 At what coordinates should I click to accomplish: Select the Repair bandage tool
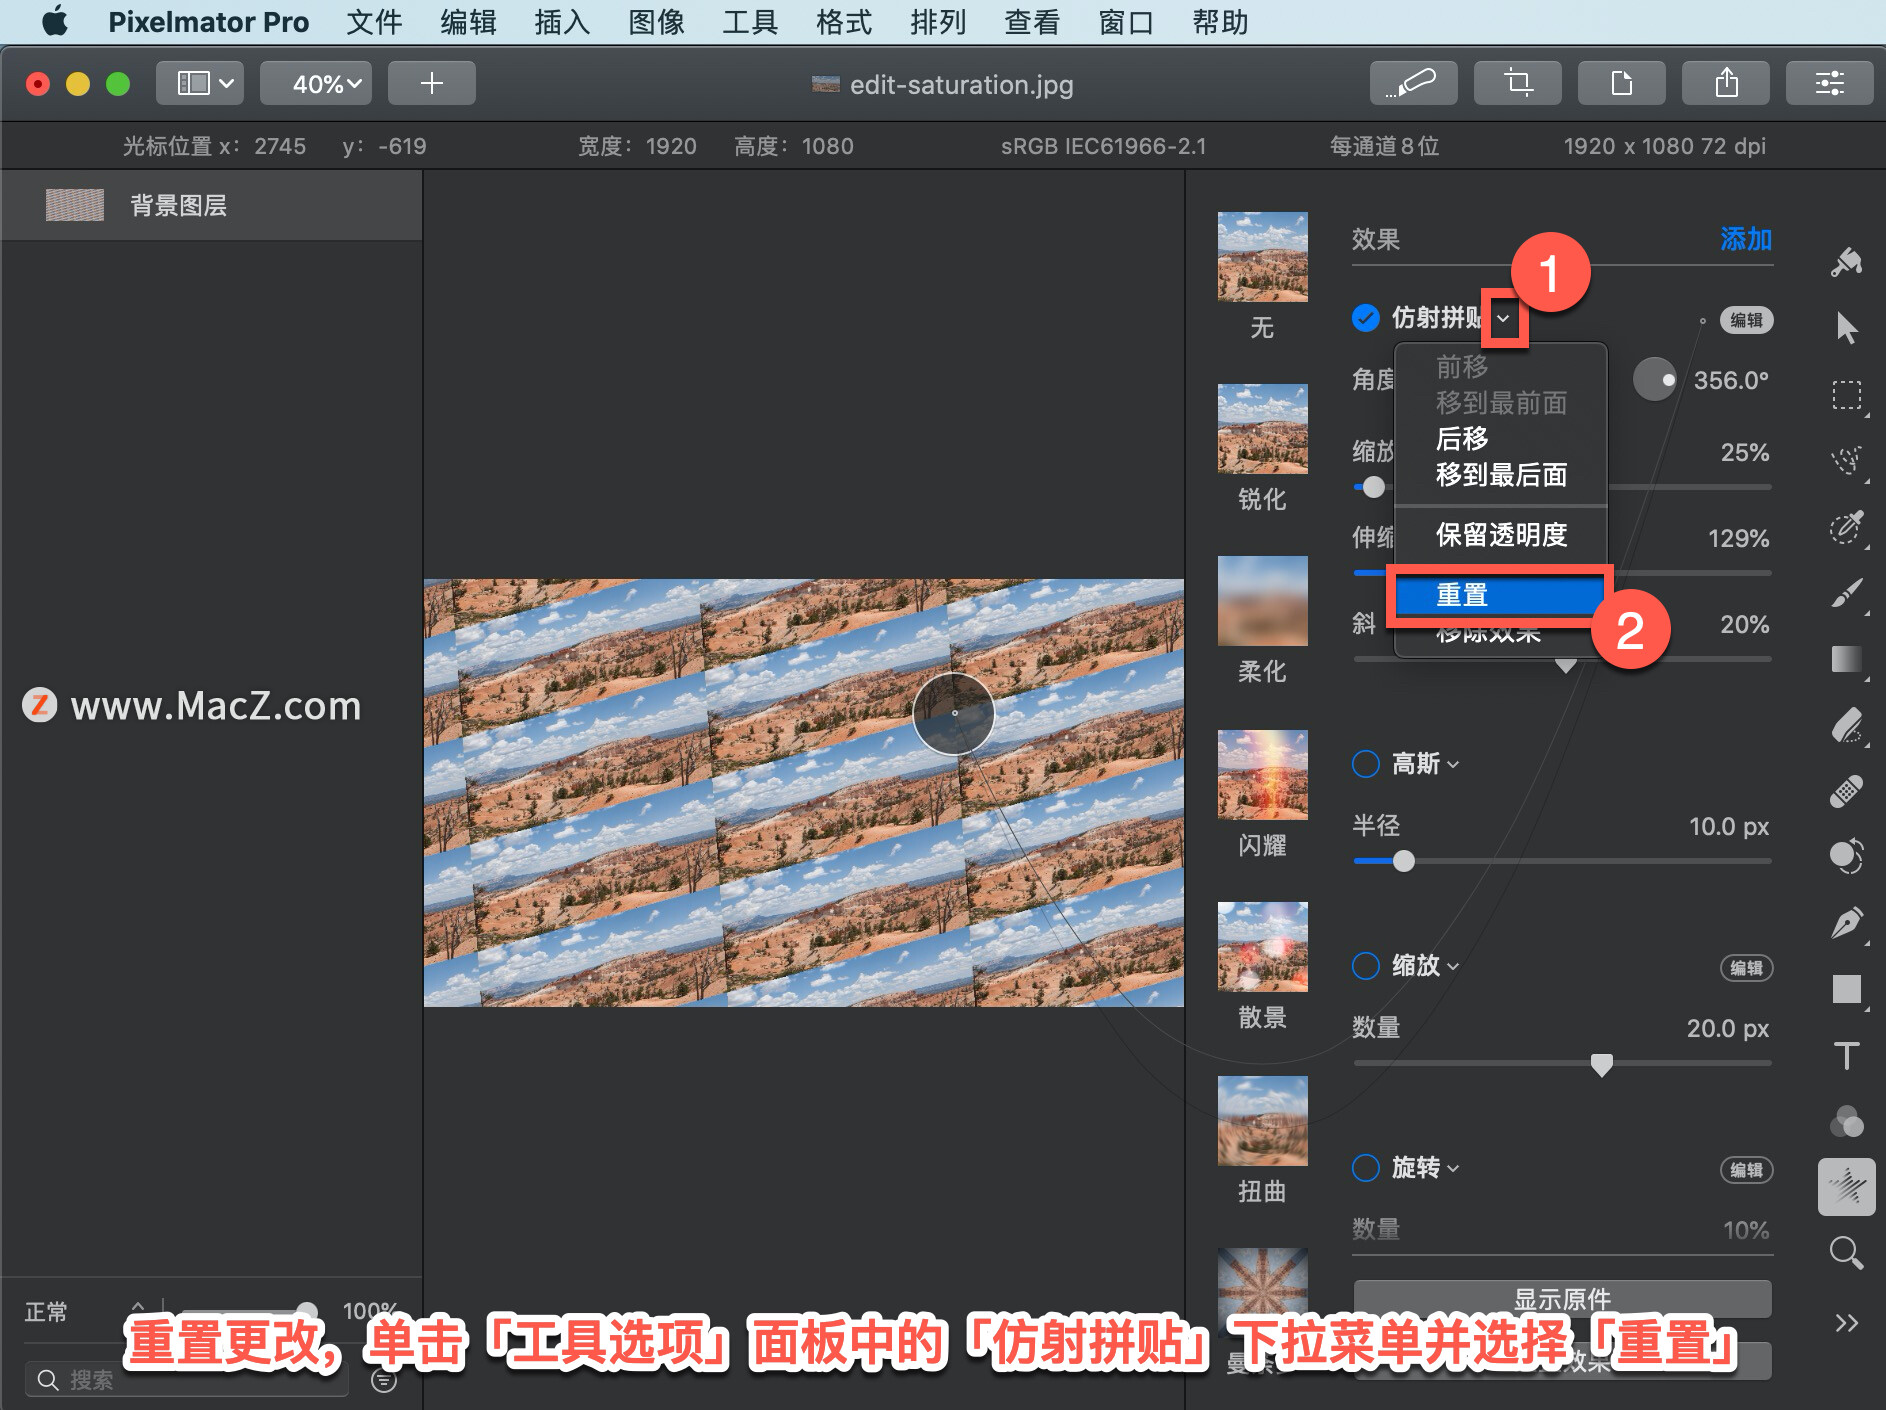1846,791
